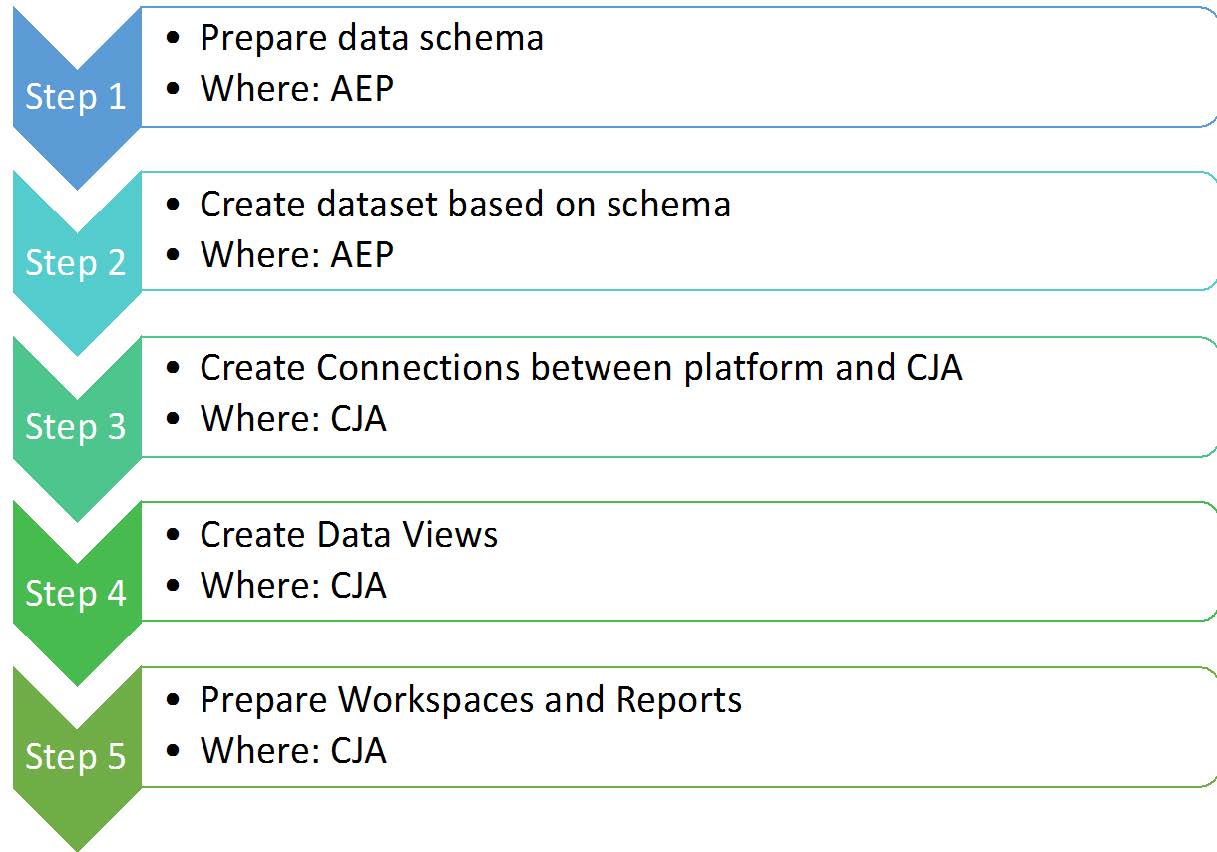Click bullet before 'Prepare data schema'

[x=175, y=39]
